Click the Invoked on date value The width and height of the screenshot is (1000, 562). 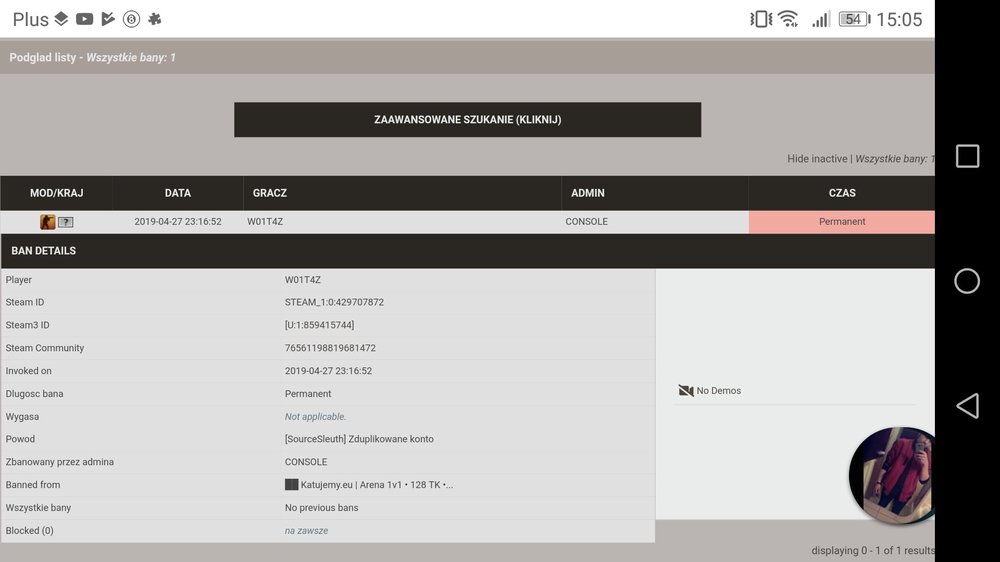coord(328,371)
